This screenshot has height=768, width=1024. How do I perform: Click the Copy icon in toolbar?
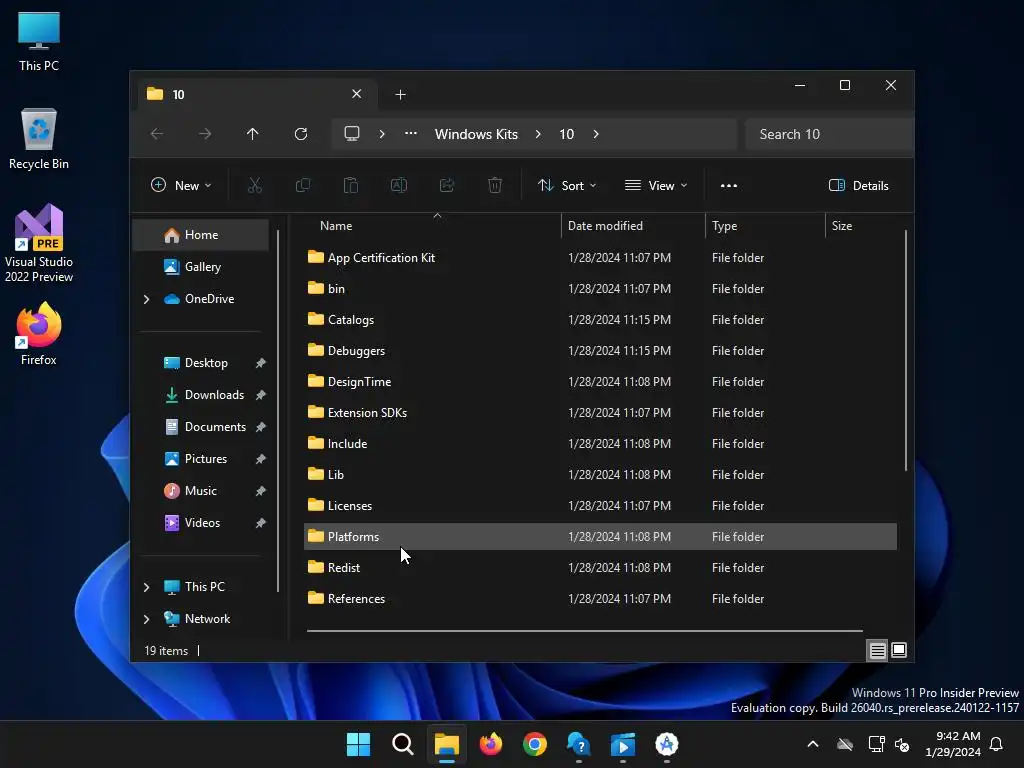[302, 185]
